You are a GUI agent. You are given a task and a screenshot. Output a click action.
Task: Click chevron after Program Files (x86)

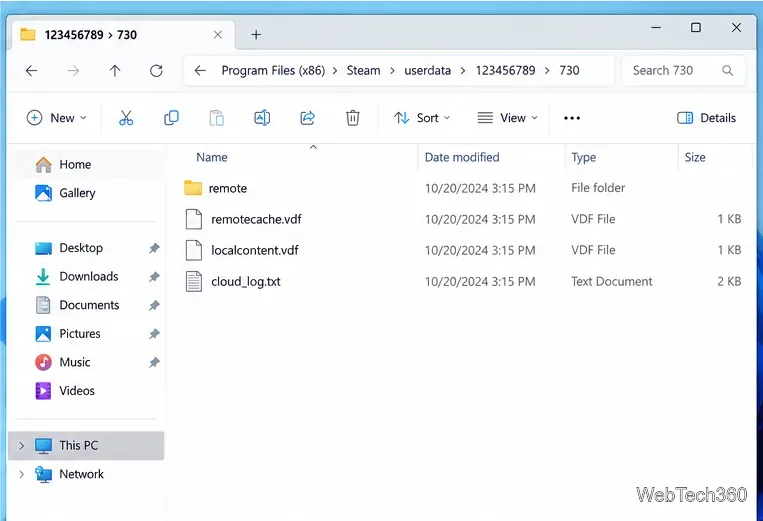(335, 71)
